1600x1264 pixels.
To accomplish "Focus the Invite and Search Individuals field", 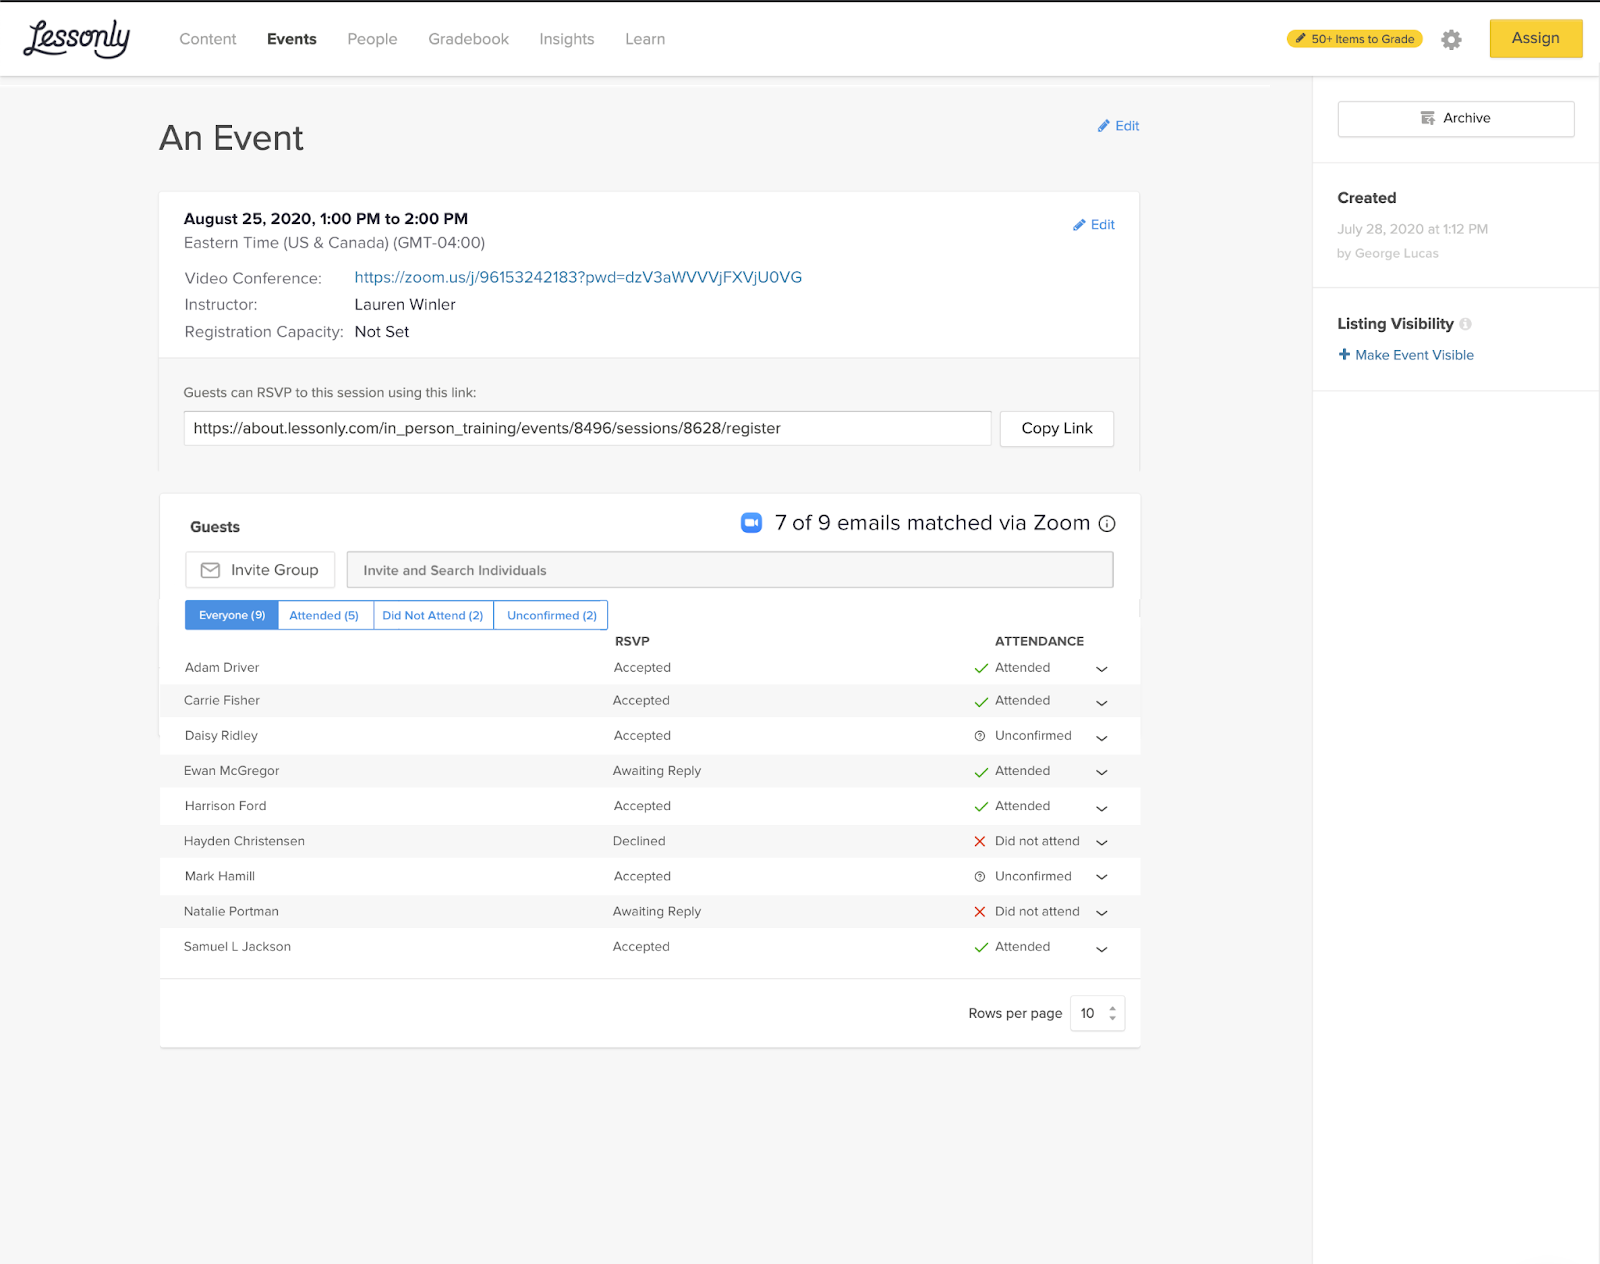I will [730, 570].
